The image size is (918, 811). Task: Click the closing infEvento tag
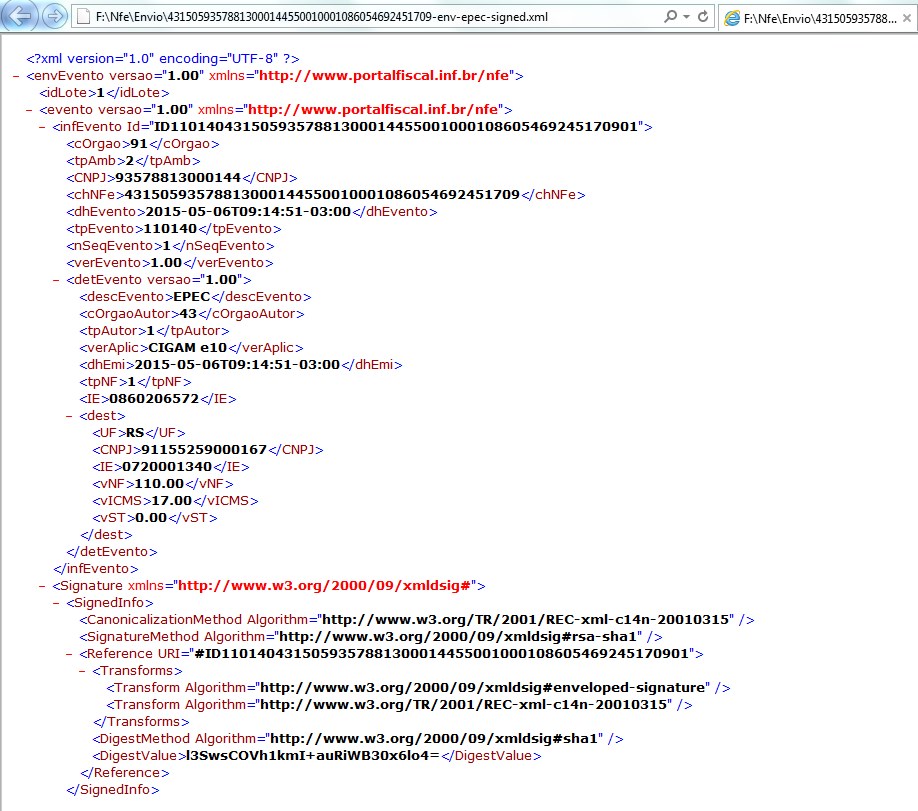pos(96,568)
